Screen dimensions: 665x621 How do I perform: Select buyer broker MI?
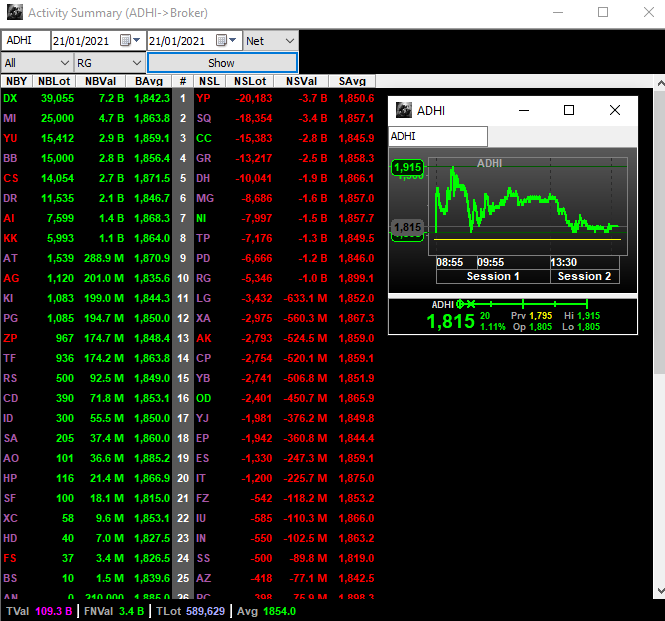[10, 118]
